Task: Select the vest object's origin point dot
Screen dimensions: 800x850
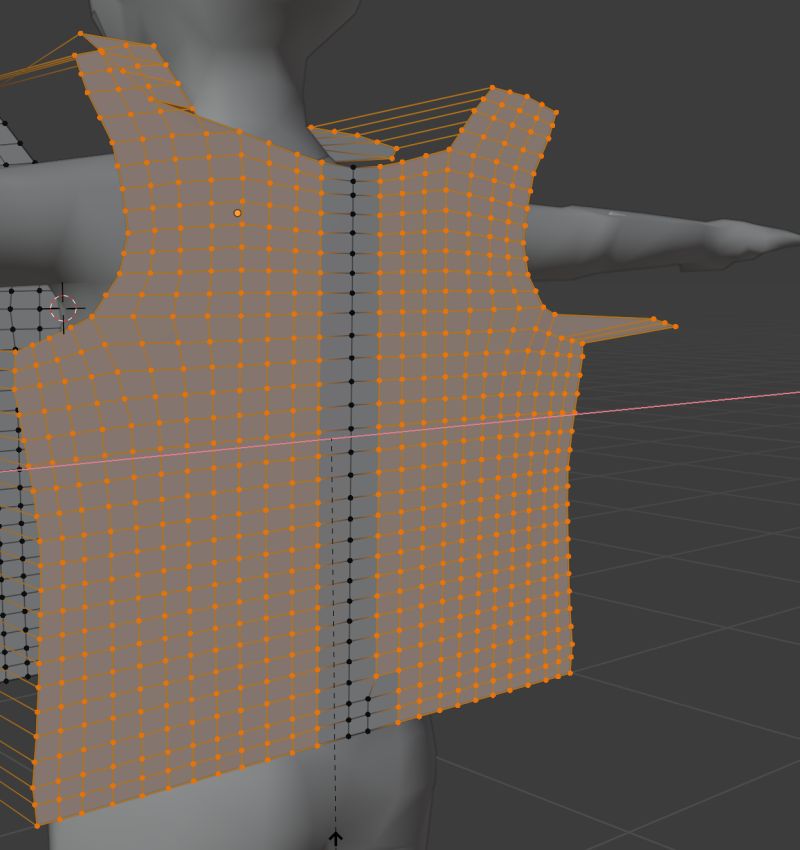Action: [x=237, y=213]
